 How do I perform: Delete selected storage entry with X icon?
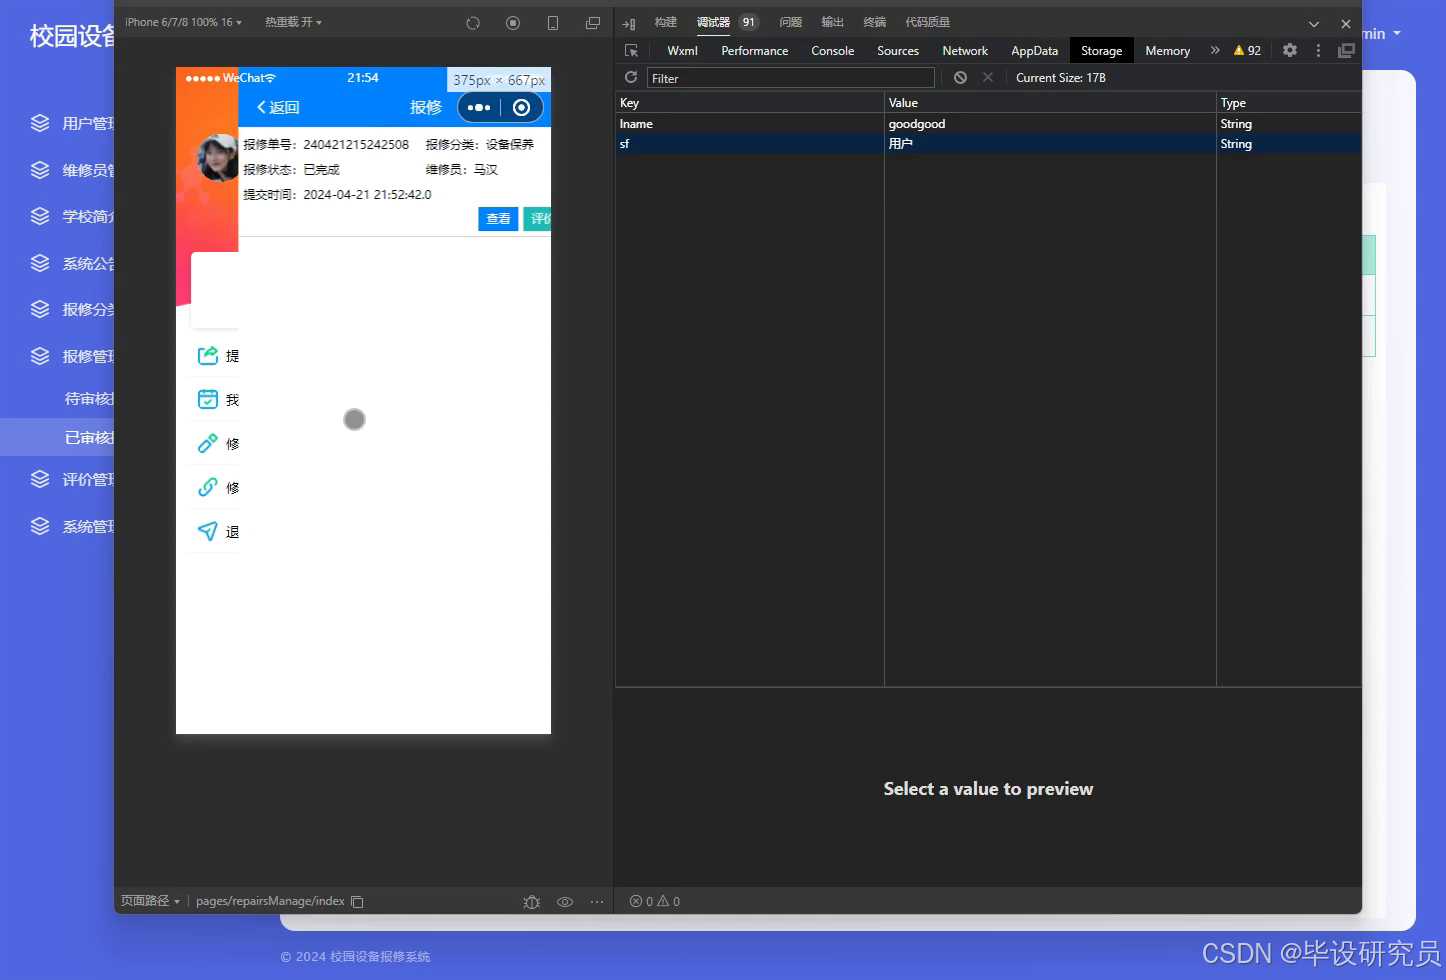988,77
